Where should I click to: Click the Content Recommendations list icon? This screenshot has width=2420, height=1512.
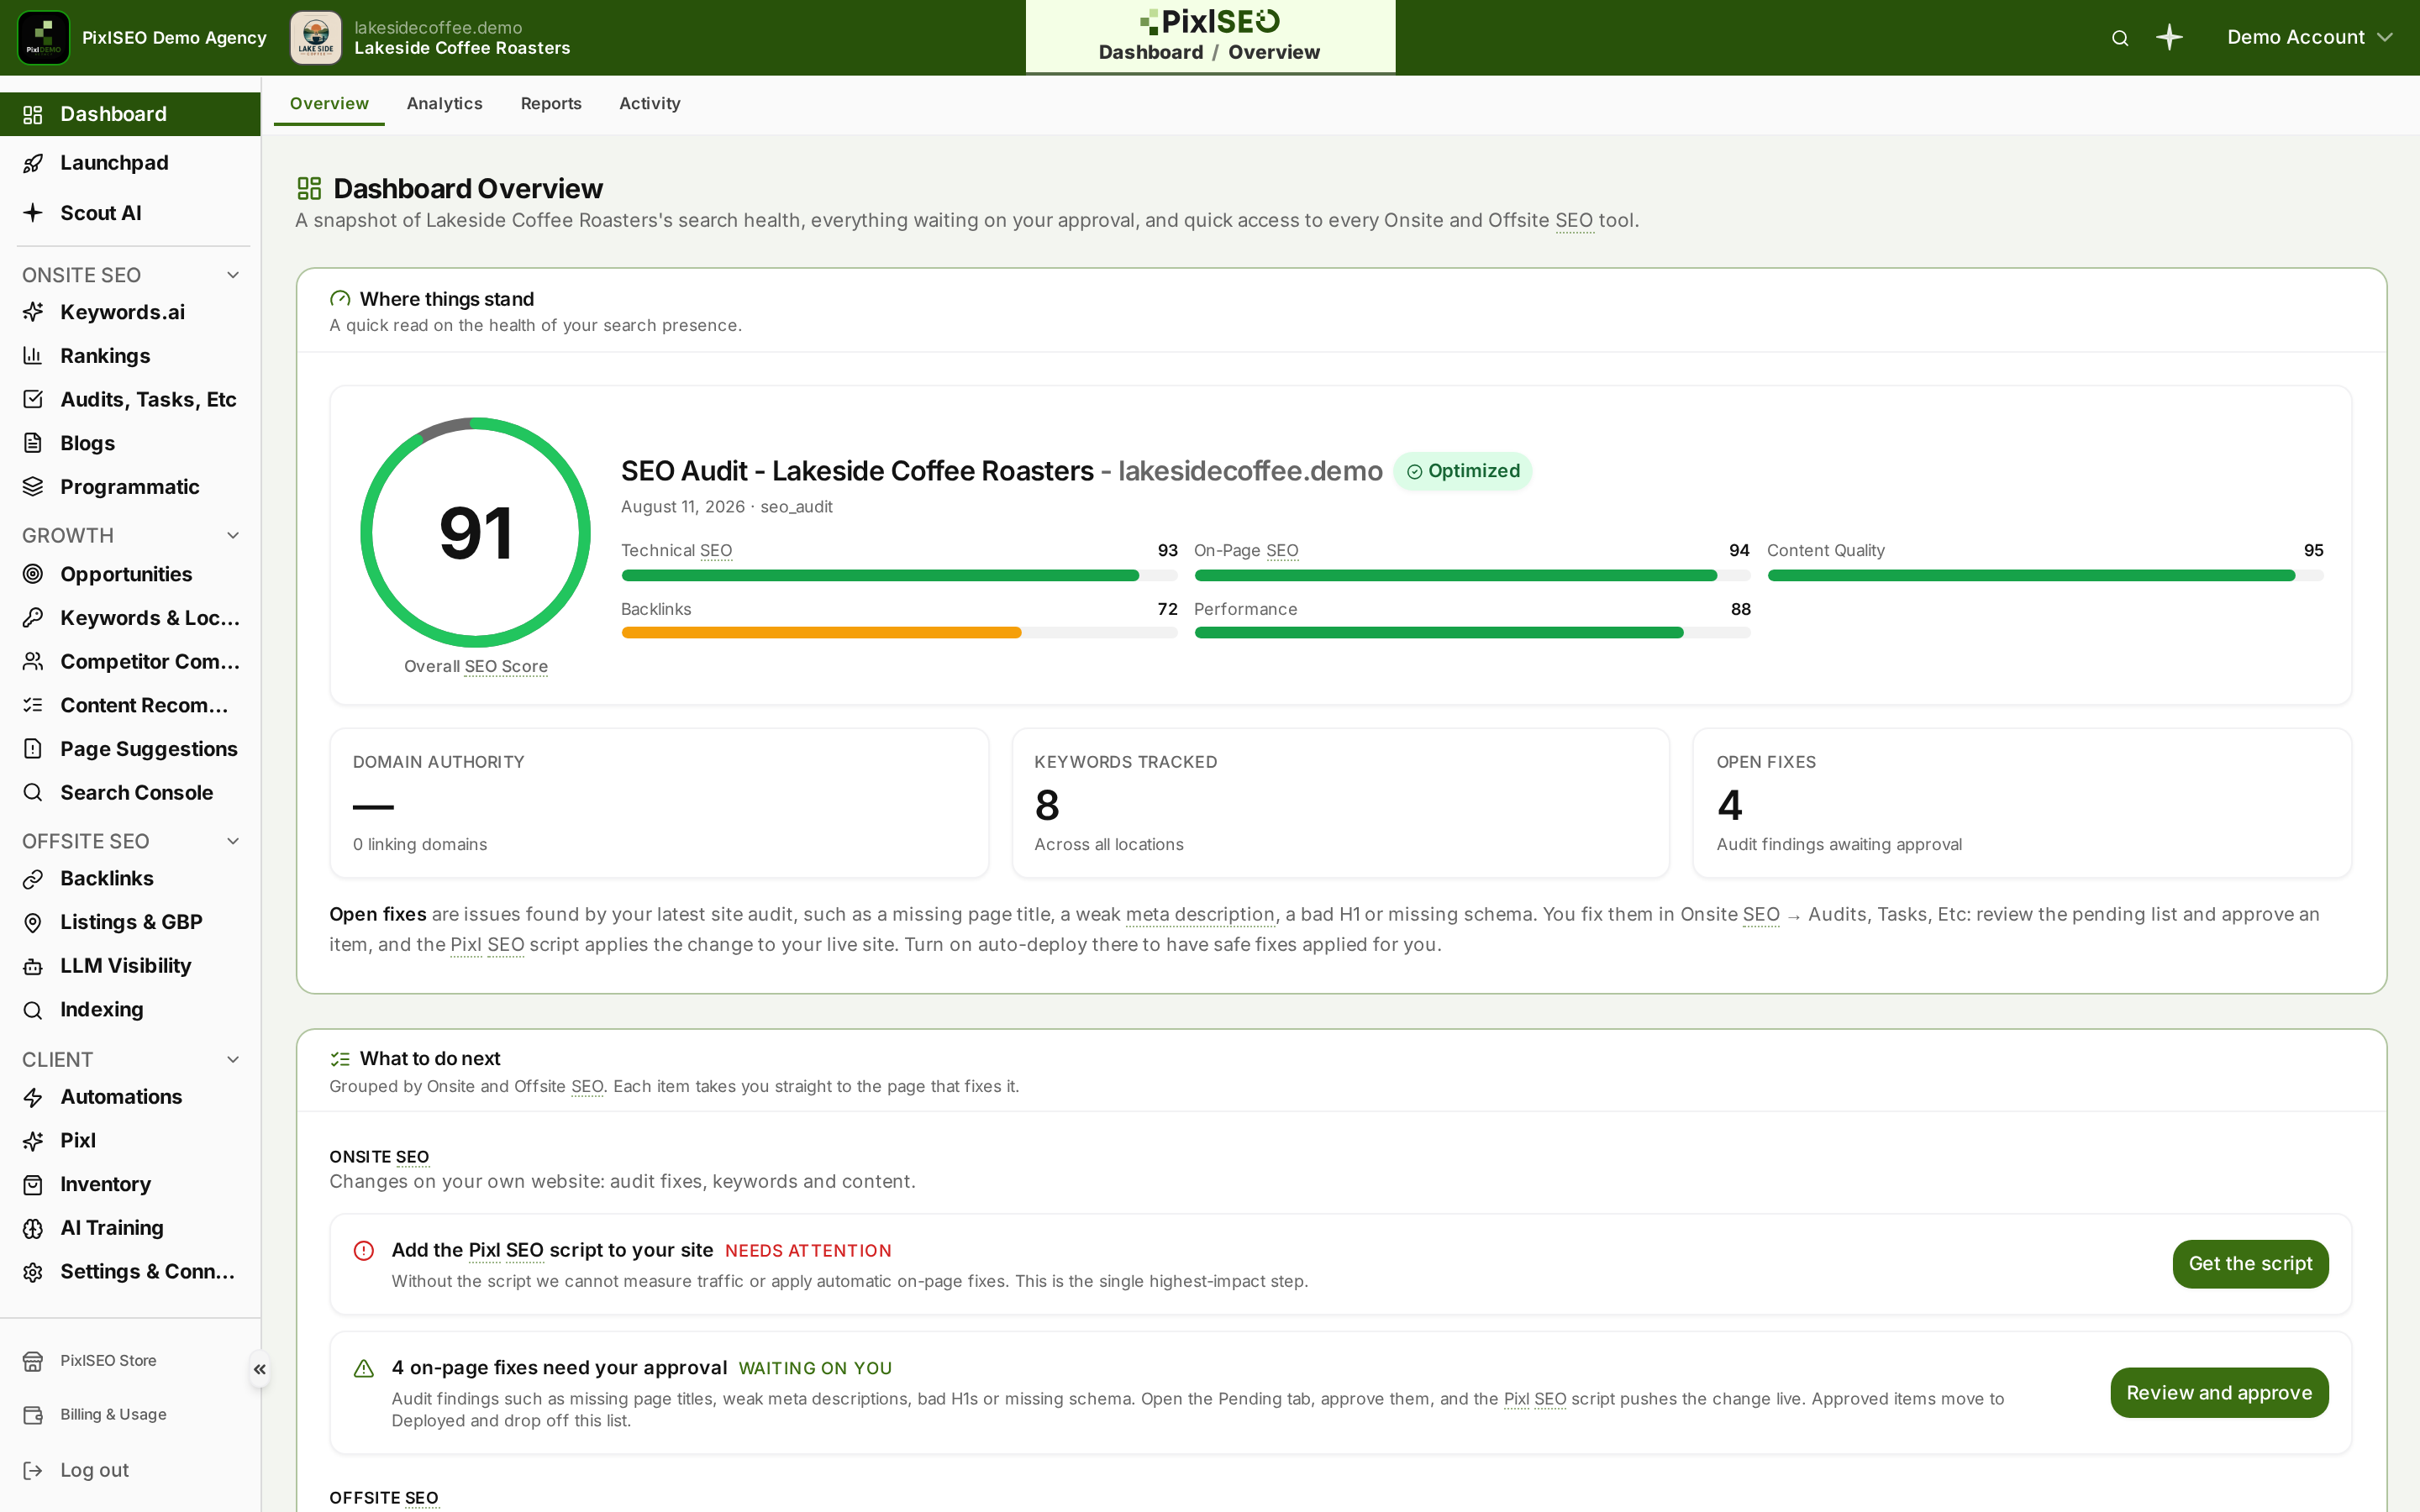[33, 705]
